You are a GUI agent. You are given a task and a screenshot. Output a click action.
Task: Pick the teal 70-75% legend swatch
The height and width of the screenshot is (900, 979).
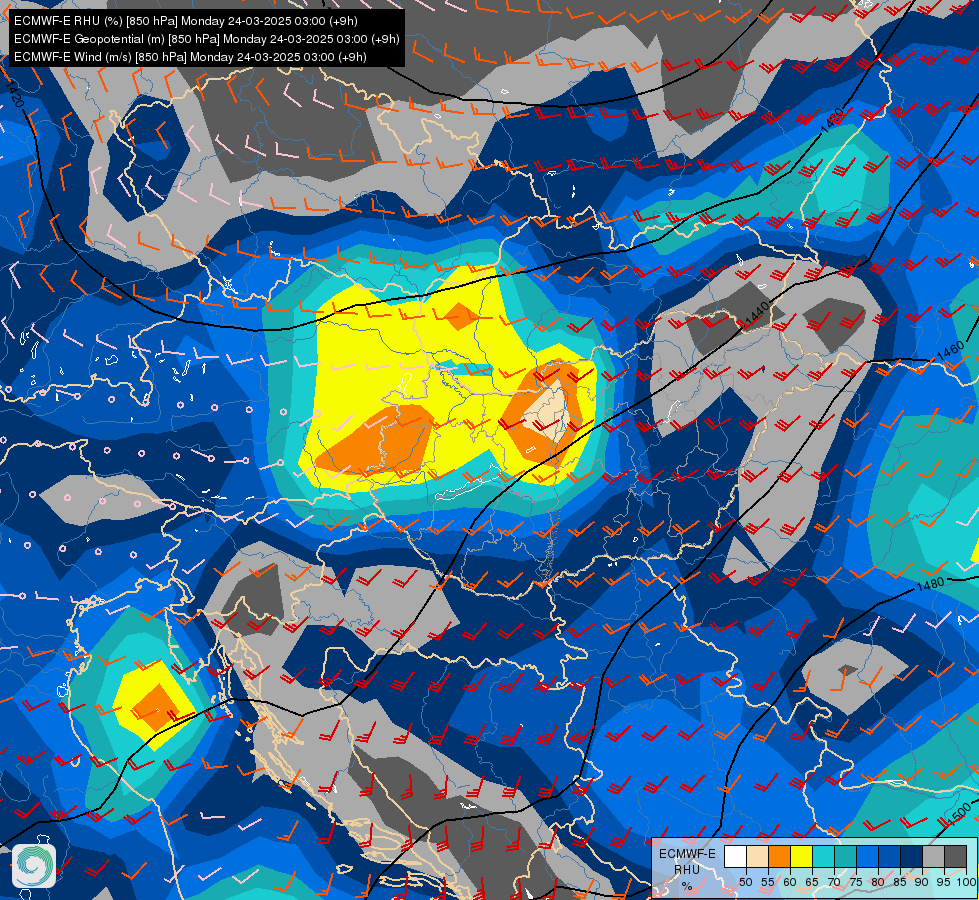tap(845, 856)
